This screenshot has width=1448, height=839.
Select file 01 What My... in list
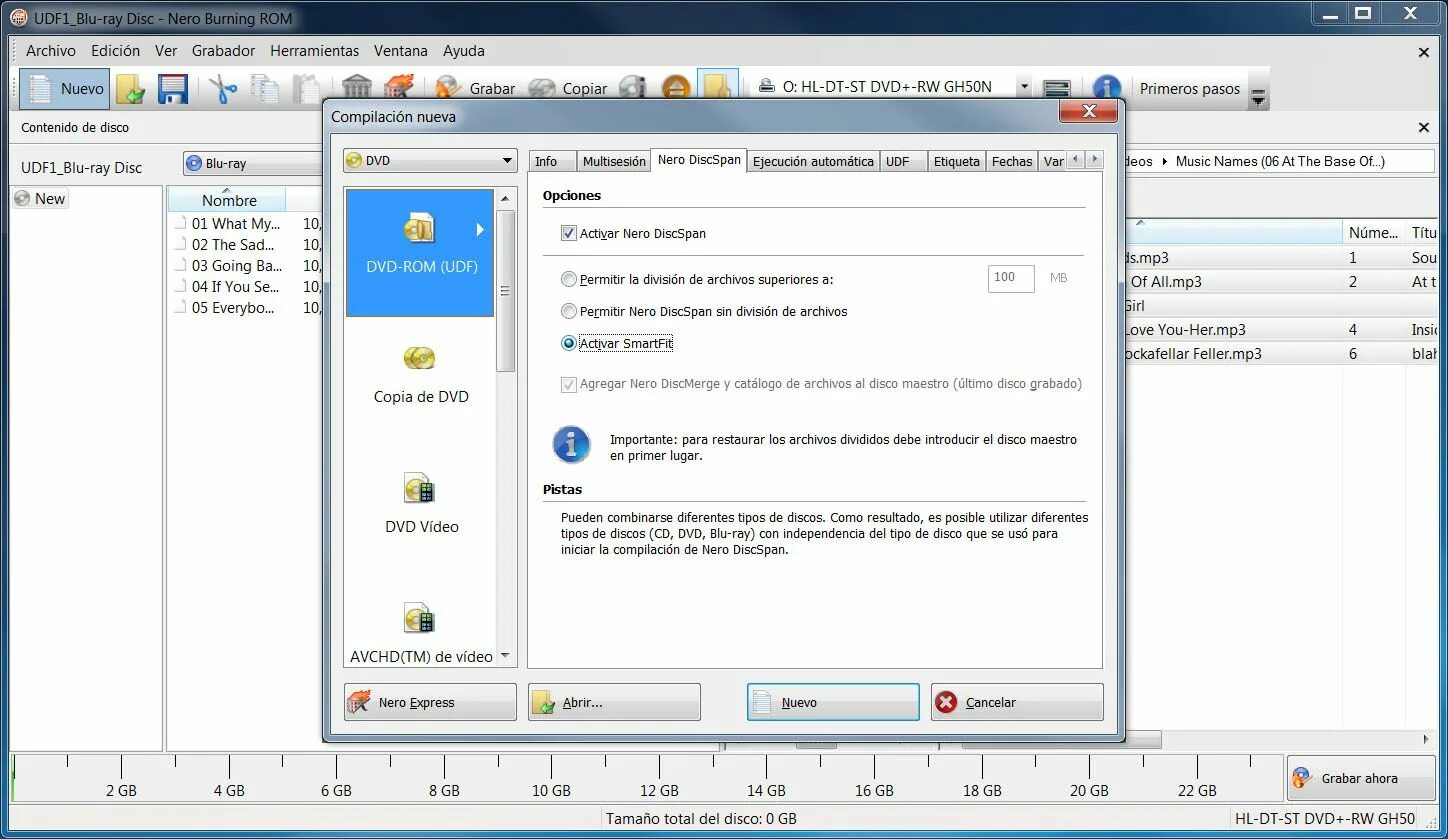coord(235,224)
